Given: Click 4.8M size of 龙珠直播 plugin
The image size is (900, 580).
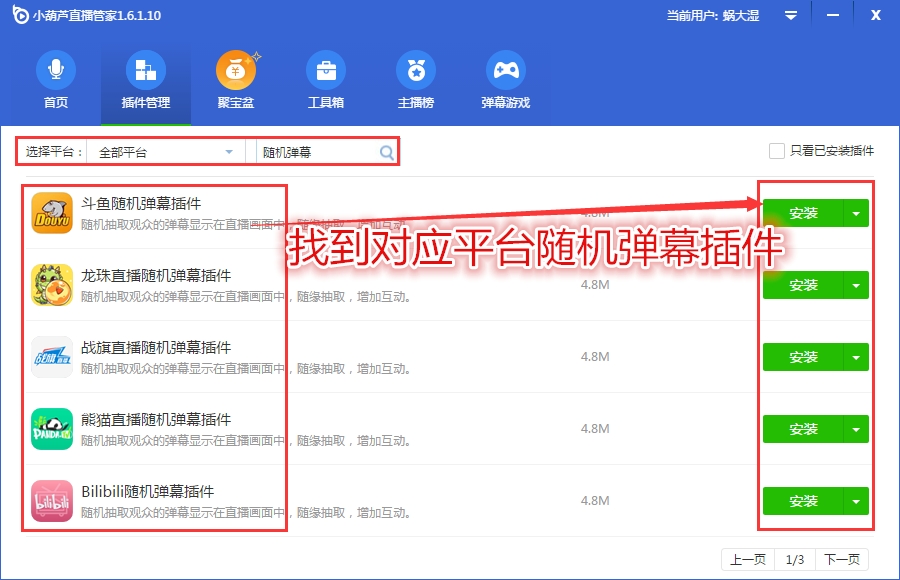Looking at the screenshot, I should pos(595,285).
